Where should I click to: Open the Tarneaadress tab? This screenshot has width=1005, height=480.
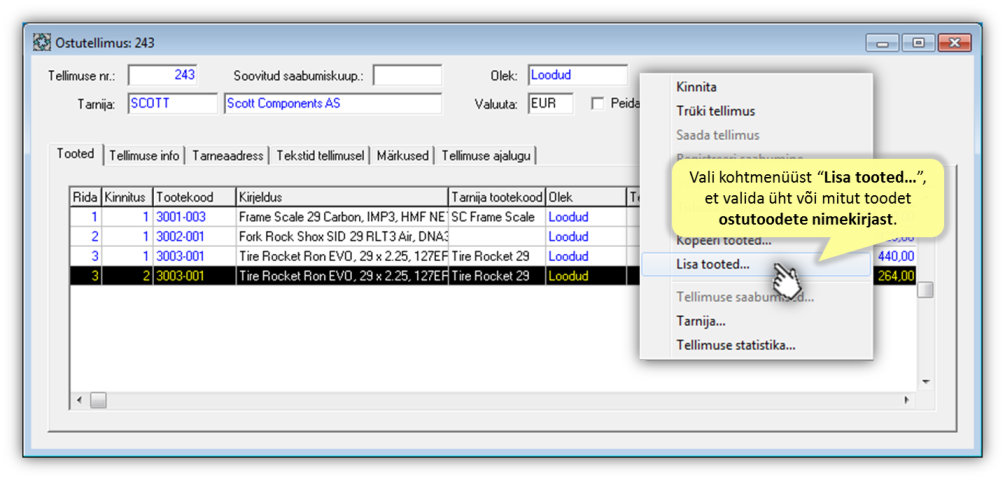click(228, 156)
